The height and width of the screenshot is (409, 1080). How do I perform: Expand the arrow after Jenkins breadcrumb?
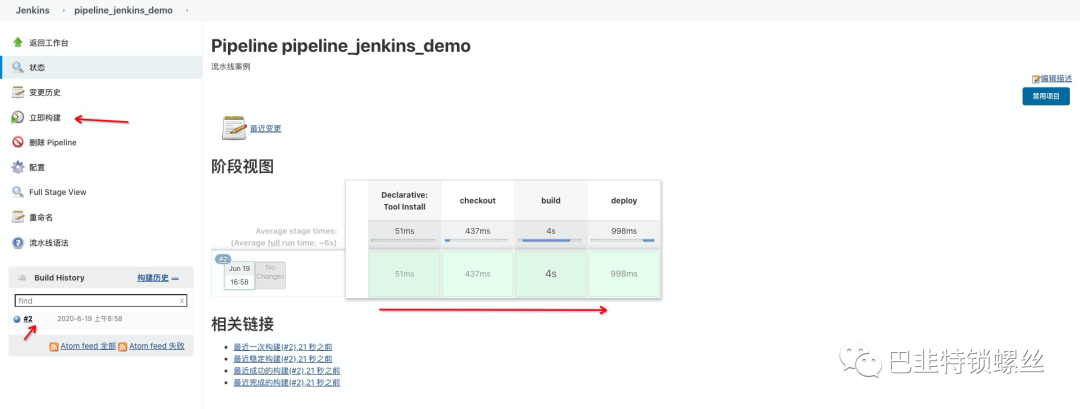coord(62,10)
